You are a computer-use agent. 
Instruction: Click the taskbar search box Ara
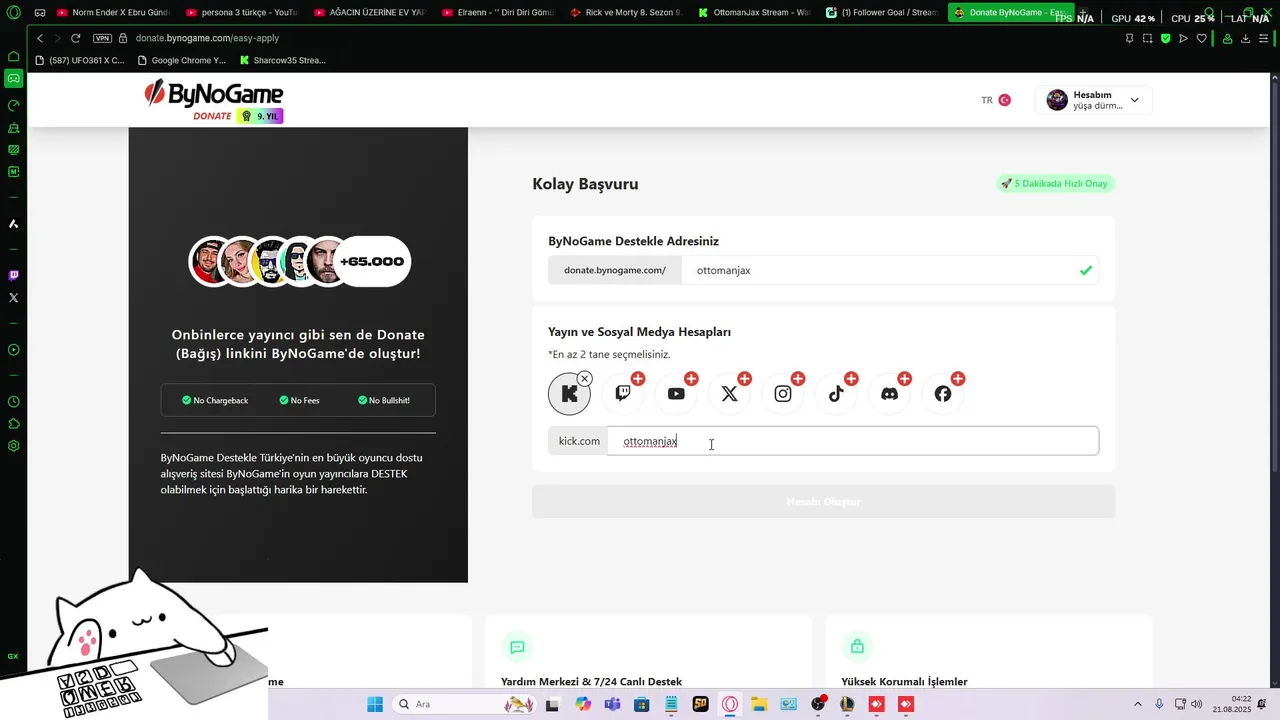(x=465, y=704)
